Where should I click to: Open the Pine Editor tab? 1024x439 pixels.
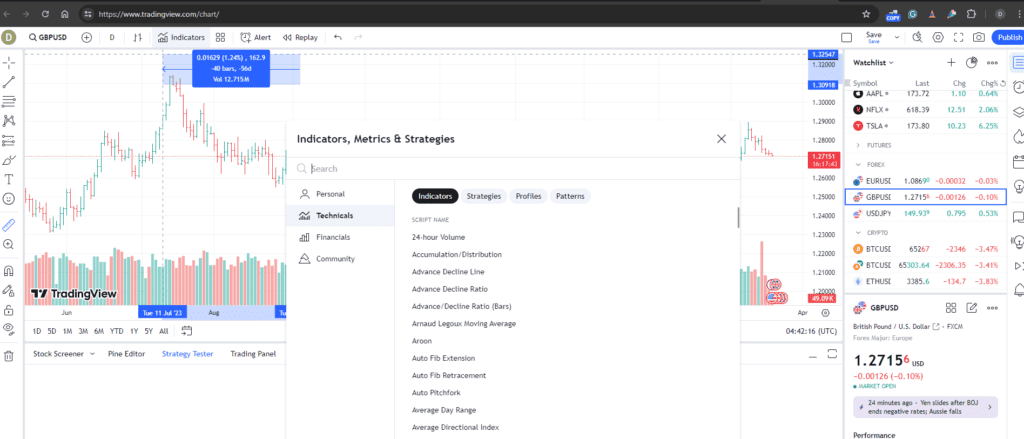127,353
